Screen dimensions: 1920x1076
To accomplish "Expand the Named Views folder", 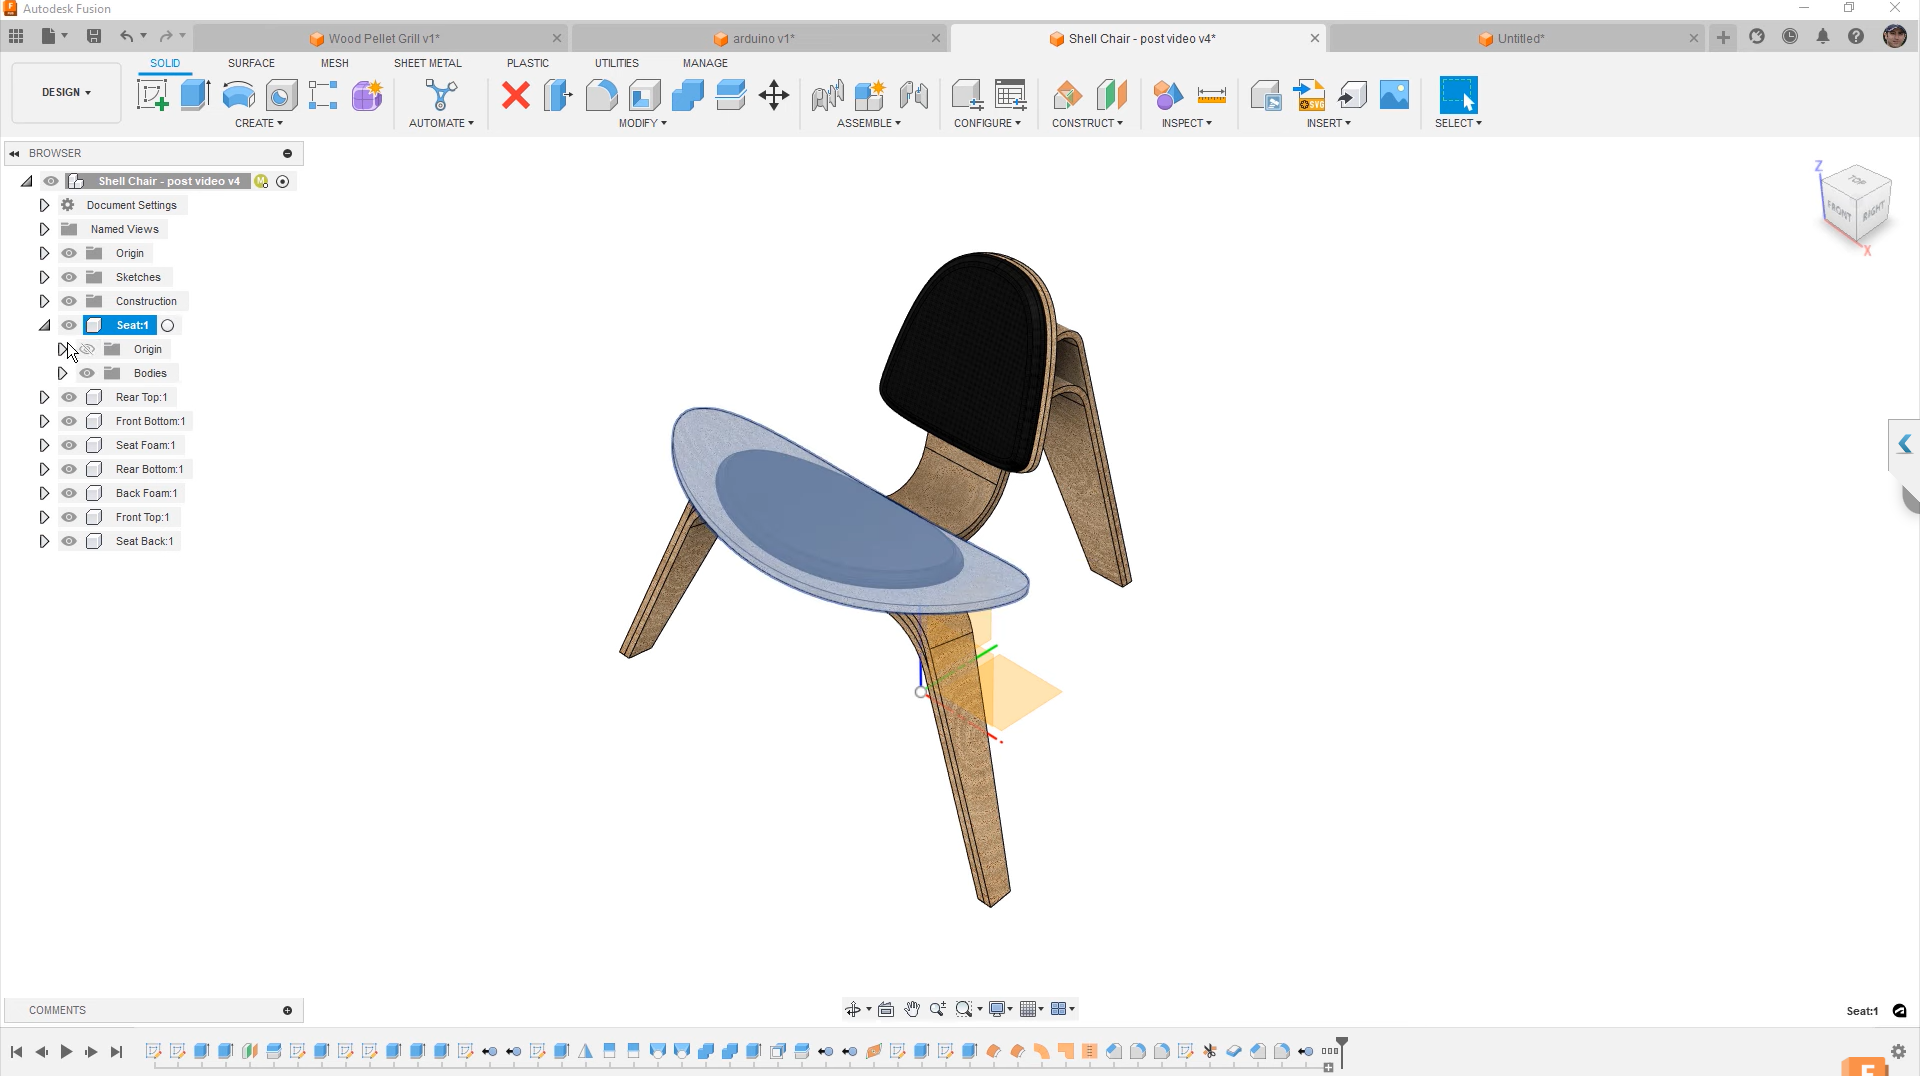I will point(44,229).
